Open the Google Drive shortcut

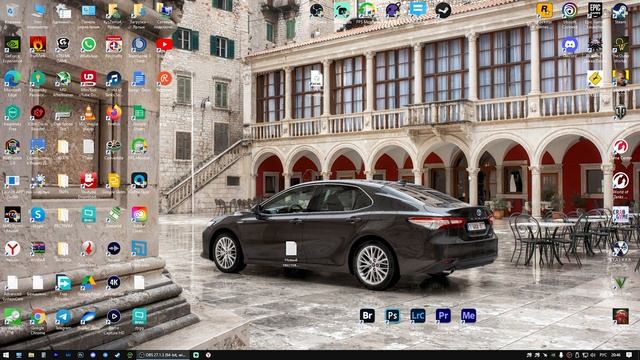[x=88, y=282]
